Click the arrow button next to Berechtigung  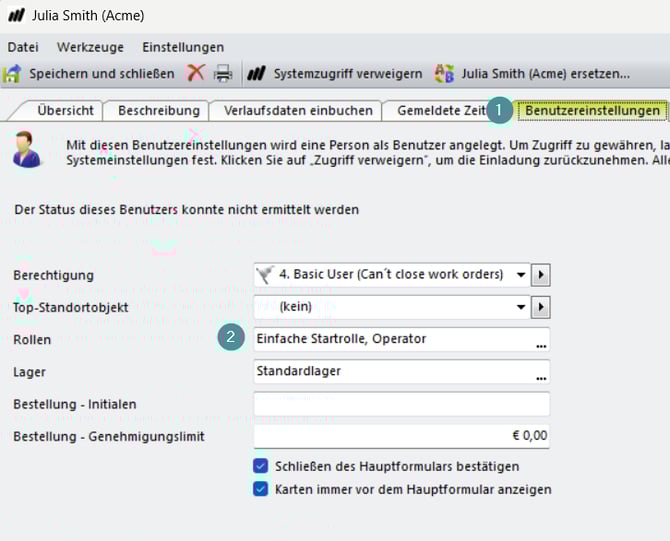[541, 275]
